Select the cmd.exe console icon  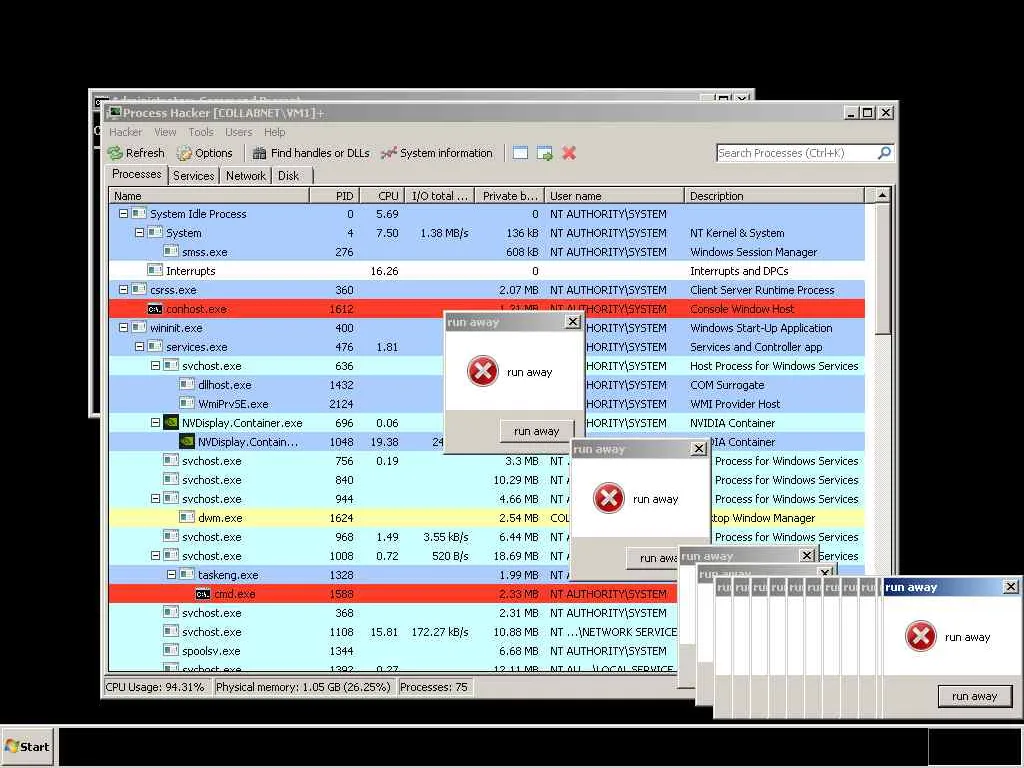[x=203, y=594]
